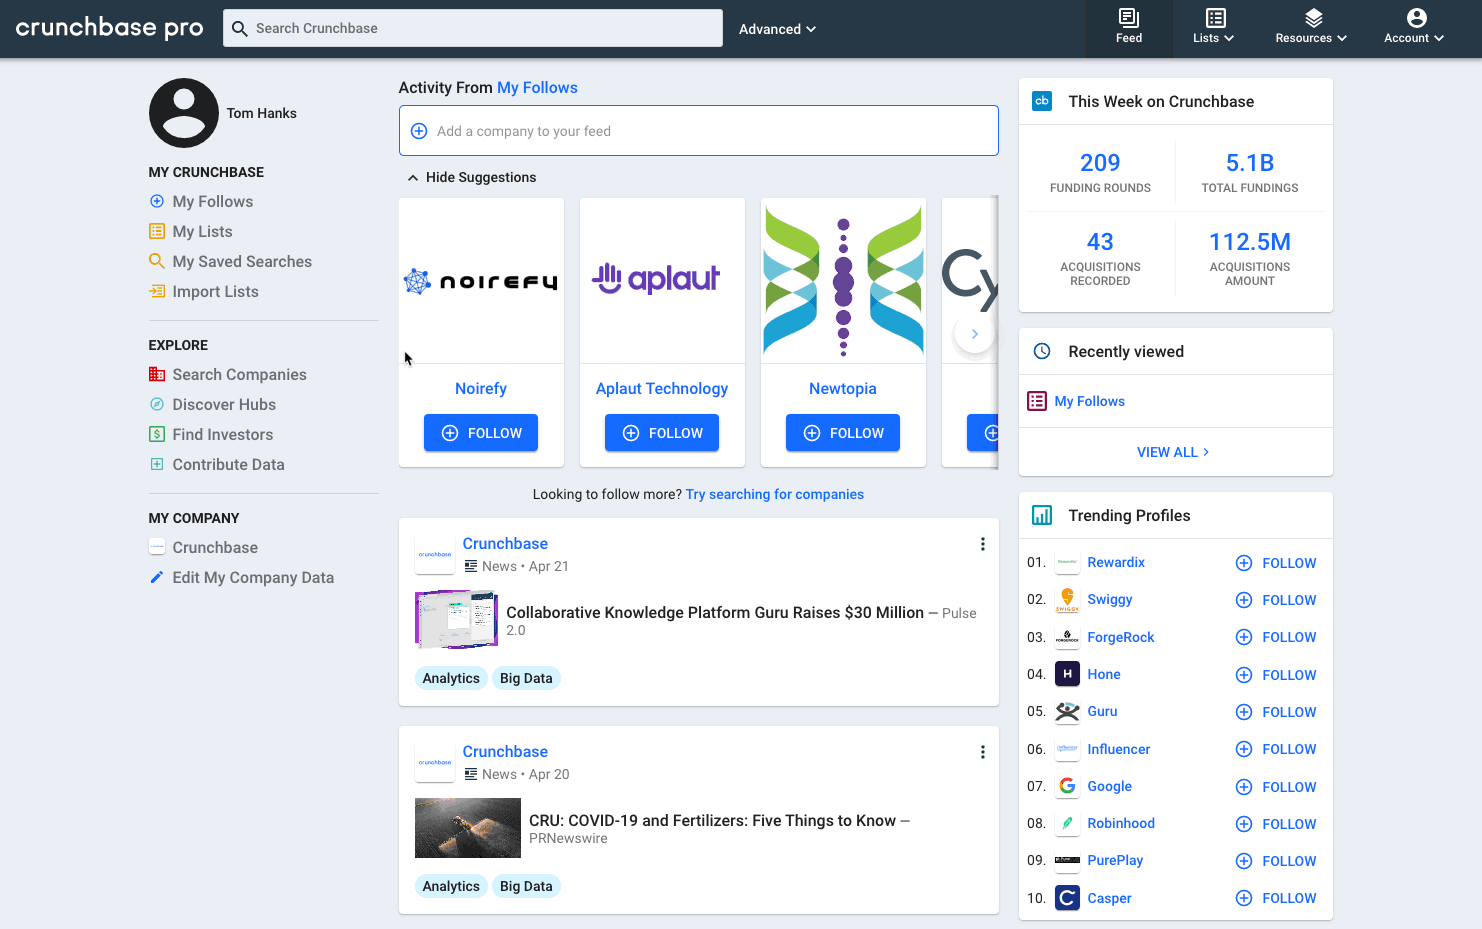
Task: Open My Follows in sidebar
Action: point(212,201)
